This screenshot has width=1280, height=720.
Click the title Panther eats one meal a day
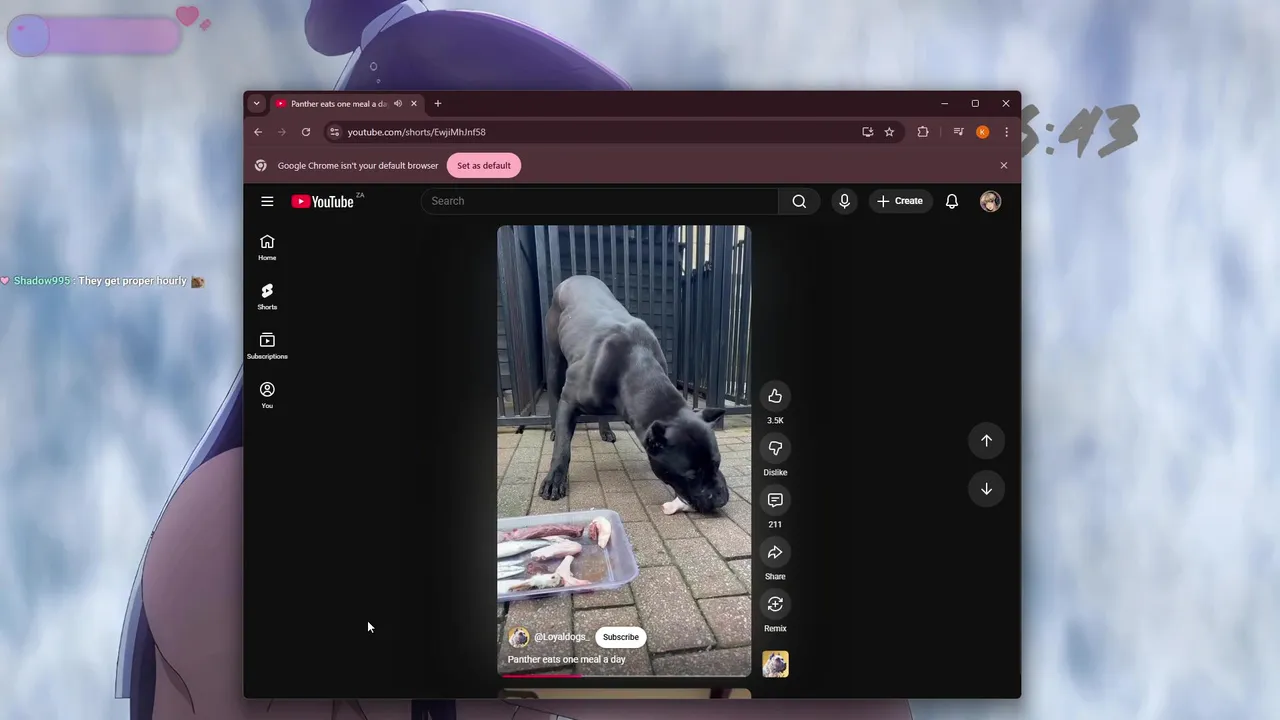coord(567,660)
